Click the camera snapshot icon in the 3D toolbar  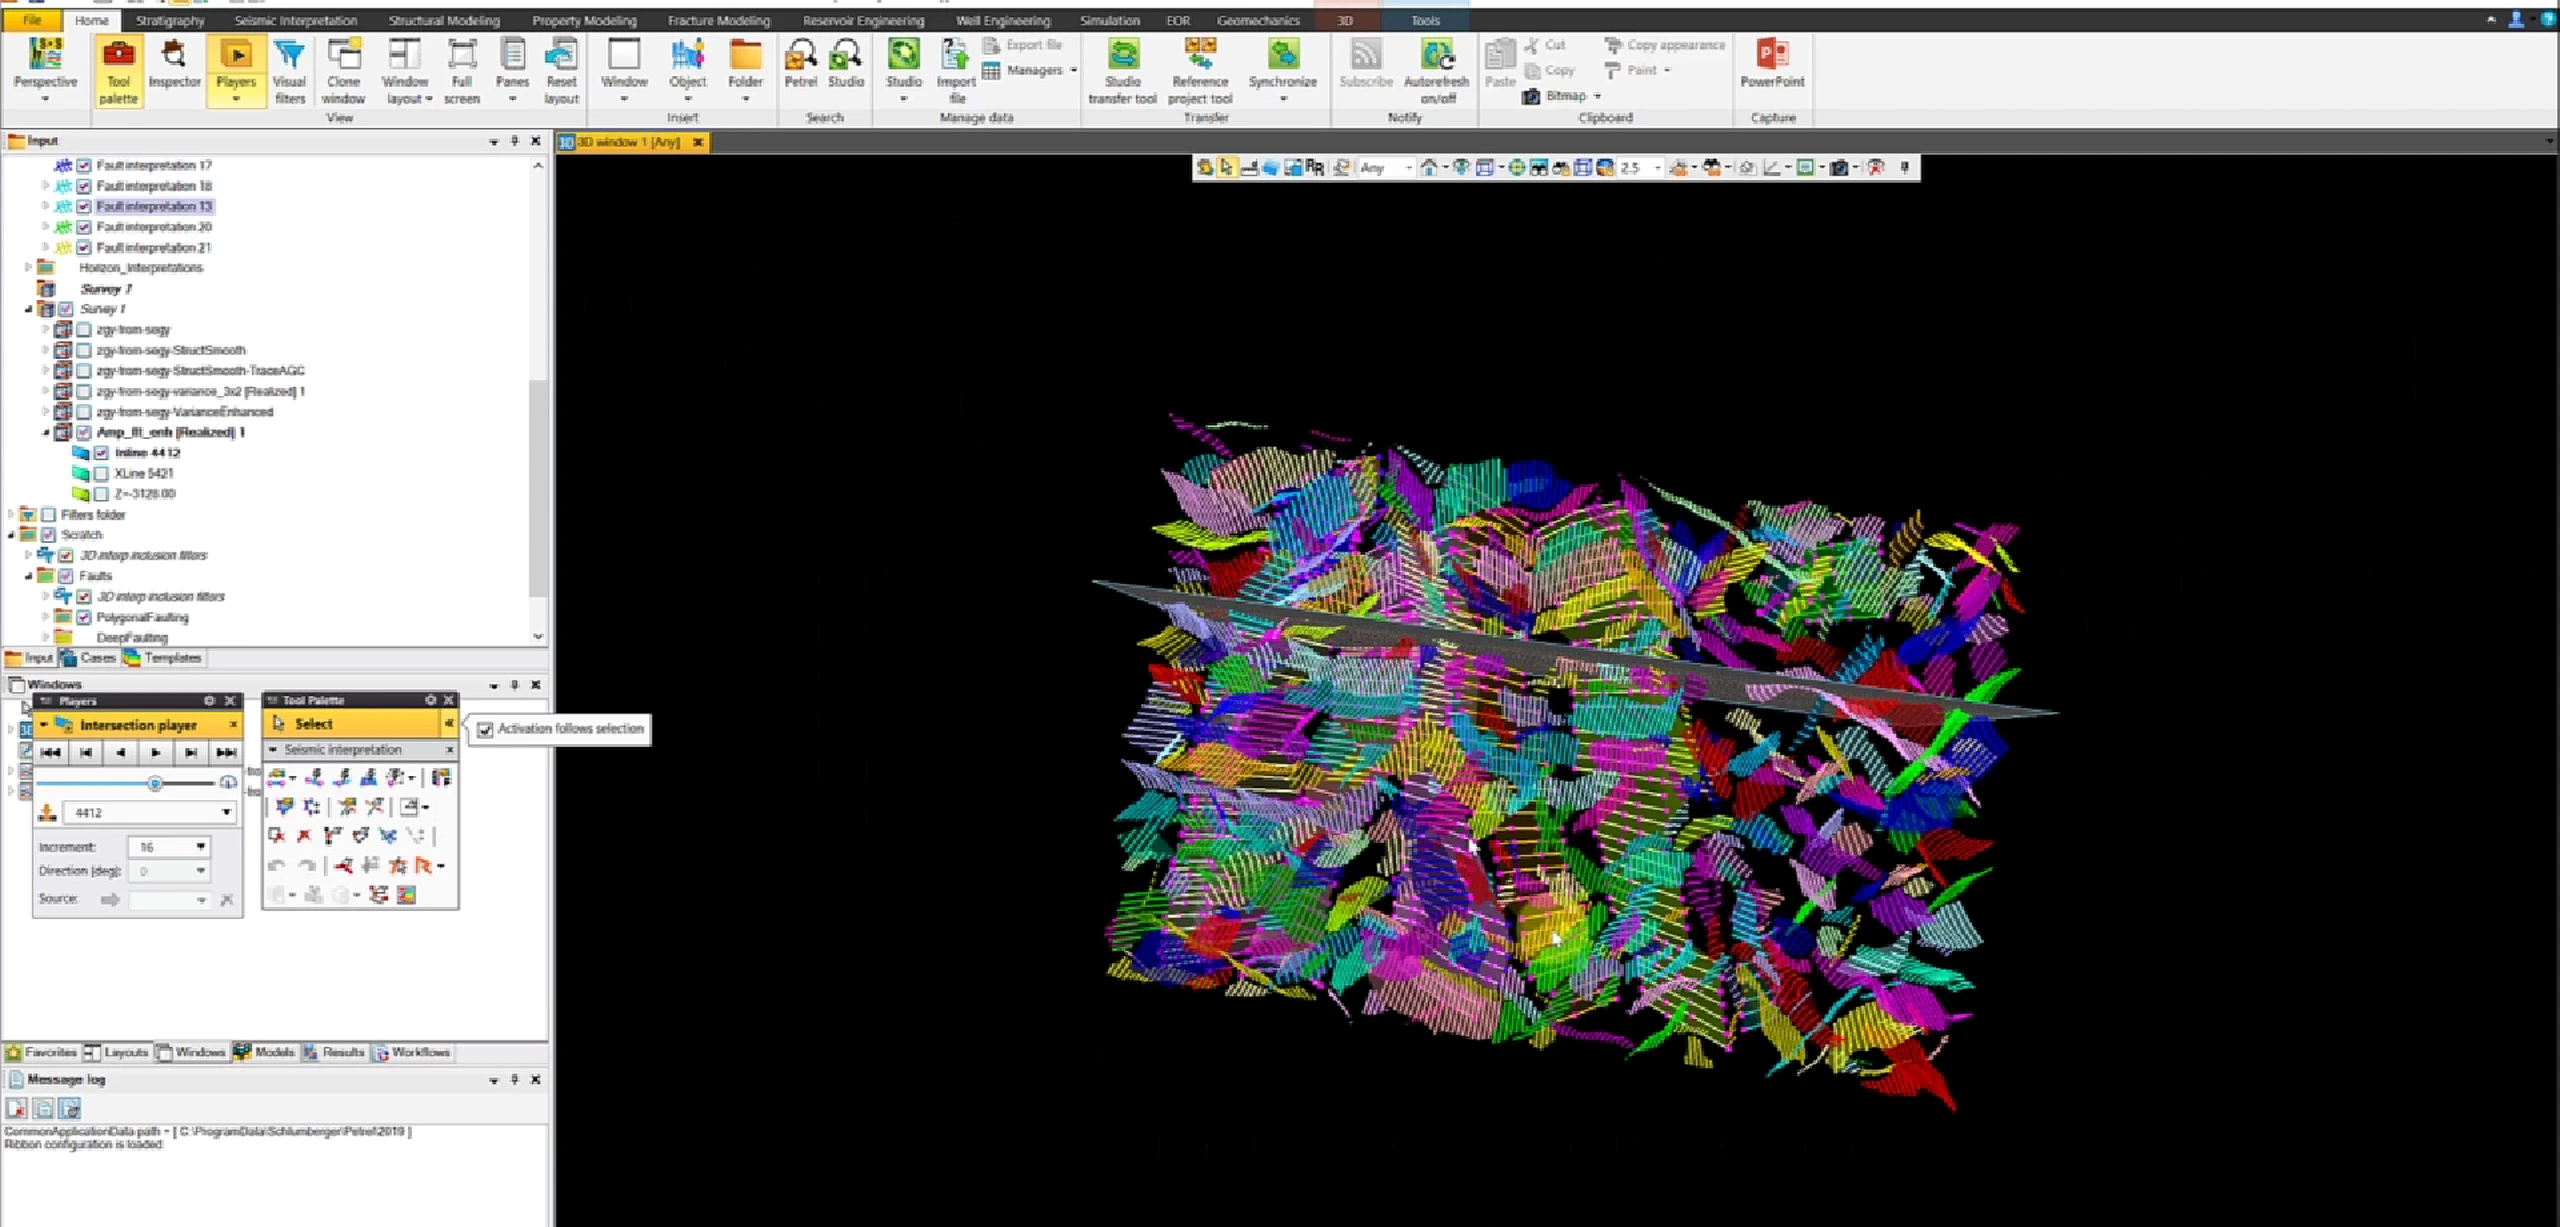[1838, 168]
